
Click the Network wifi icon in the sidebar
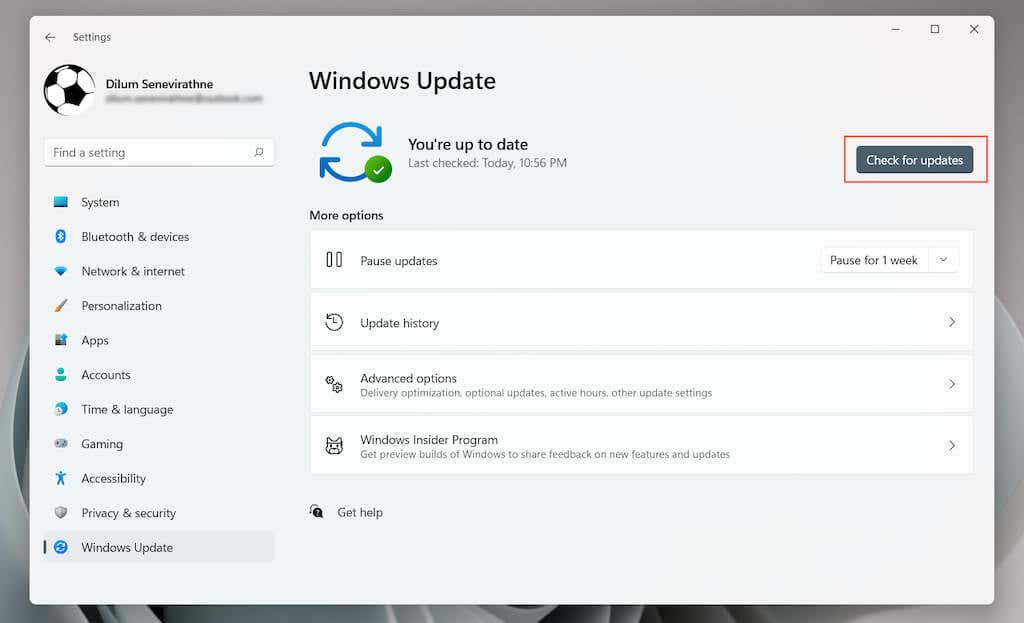[x=61, y=271]
